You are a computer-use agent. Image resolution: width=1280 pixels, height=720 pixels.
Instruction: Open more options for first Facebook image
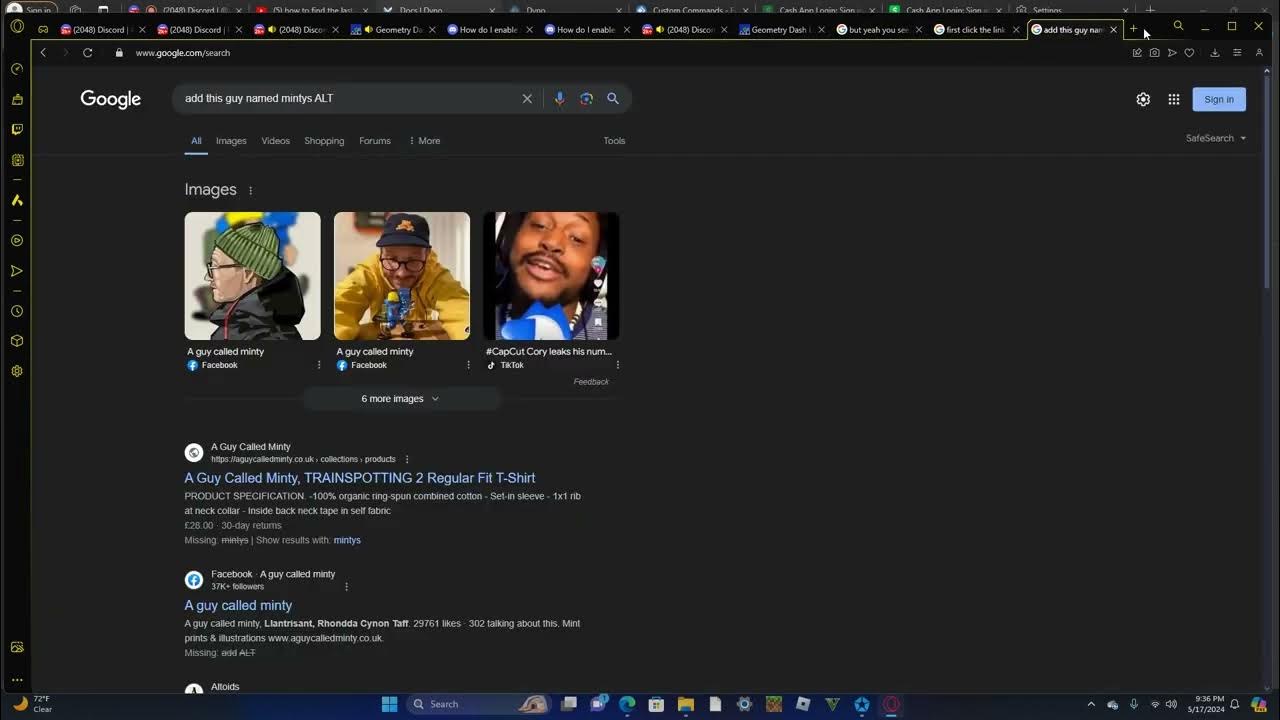319,365
